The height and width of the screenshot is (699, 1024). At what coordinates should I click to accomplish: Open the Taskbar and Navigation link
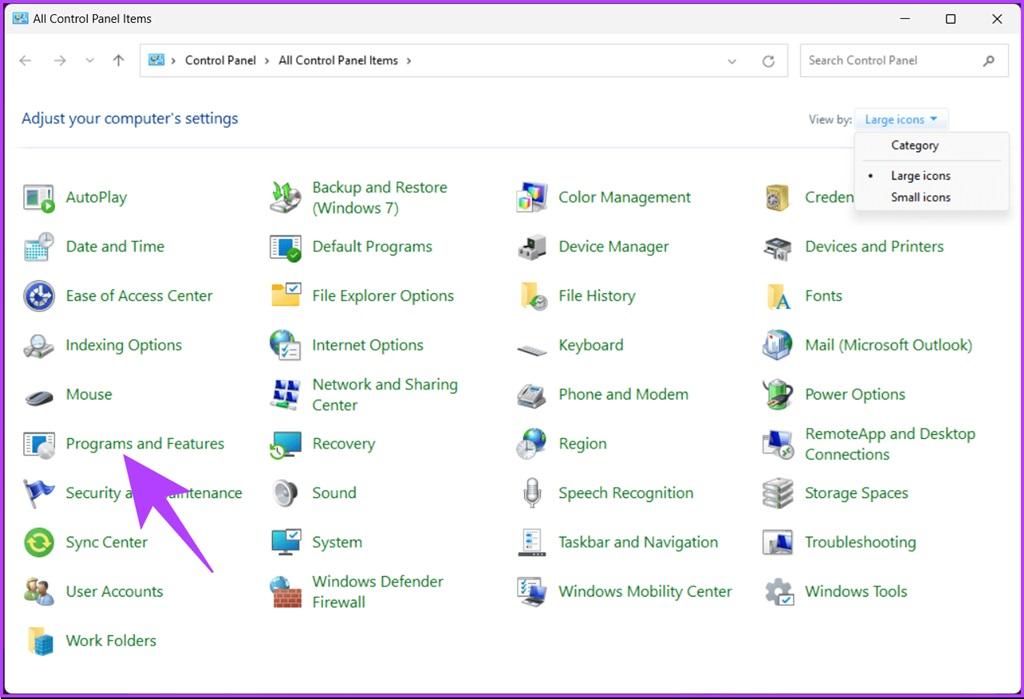638,542
